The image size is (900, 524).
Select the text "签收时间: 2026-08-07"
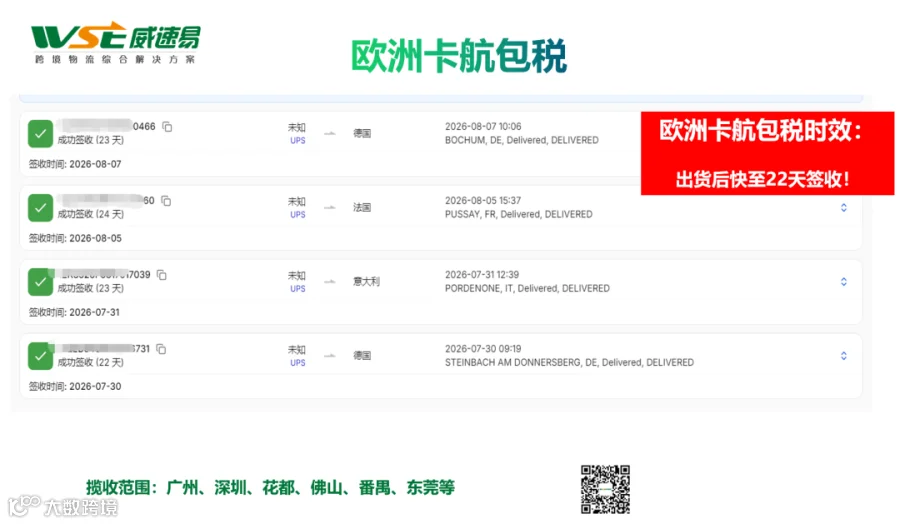pos(75,164)
